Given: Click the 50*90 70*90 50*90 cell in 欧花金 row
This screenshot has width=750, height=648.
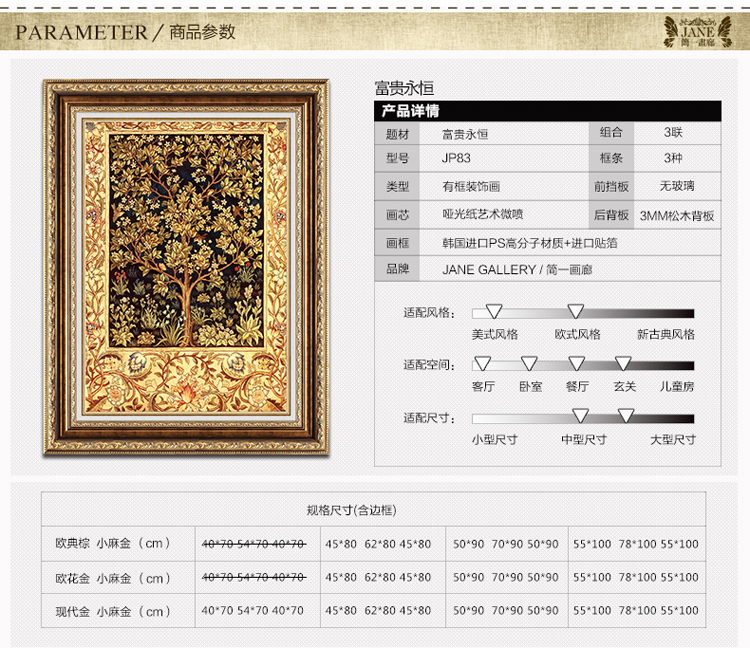Looking at the screenshot, I should tap(506, 577).
